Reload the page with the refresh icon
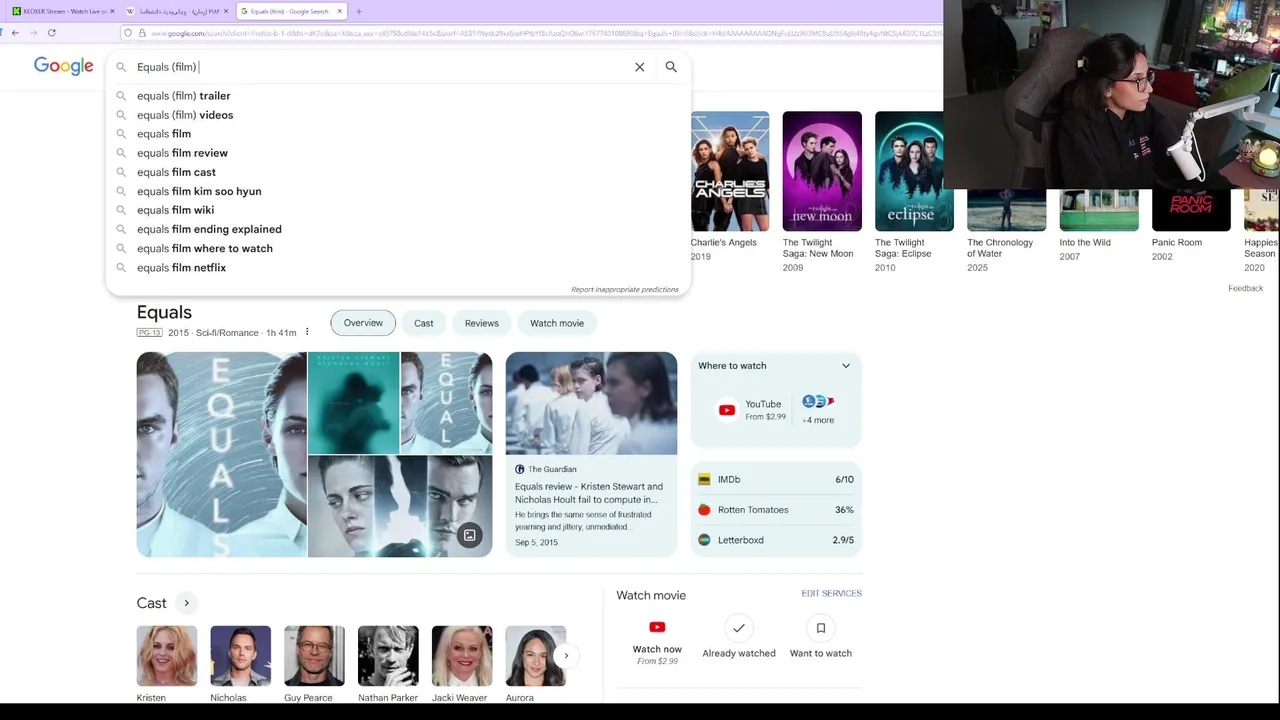1280x720 pixels. coord(52,33)
